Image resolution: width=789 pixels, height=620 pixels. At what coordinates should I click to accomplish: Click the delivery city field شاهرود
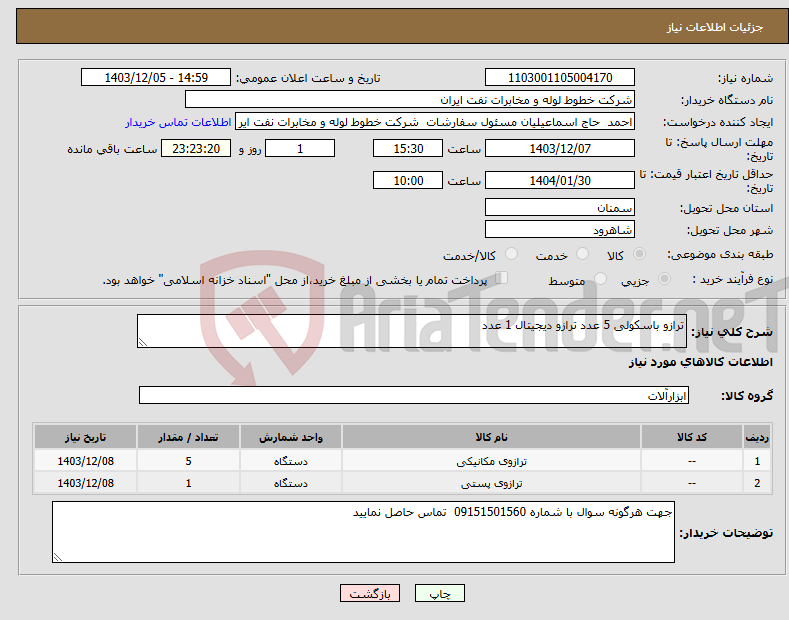[560, 229]
